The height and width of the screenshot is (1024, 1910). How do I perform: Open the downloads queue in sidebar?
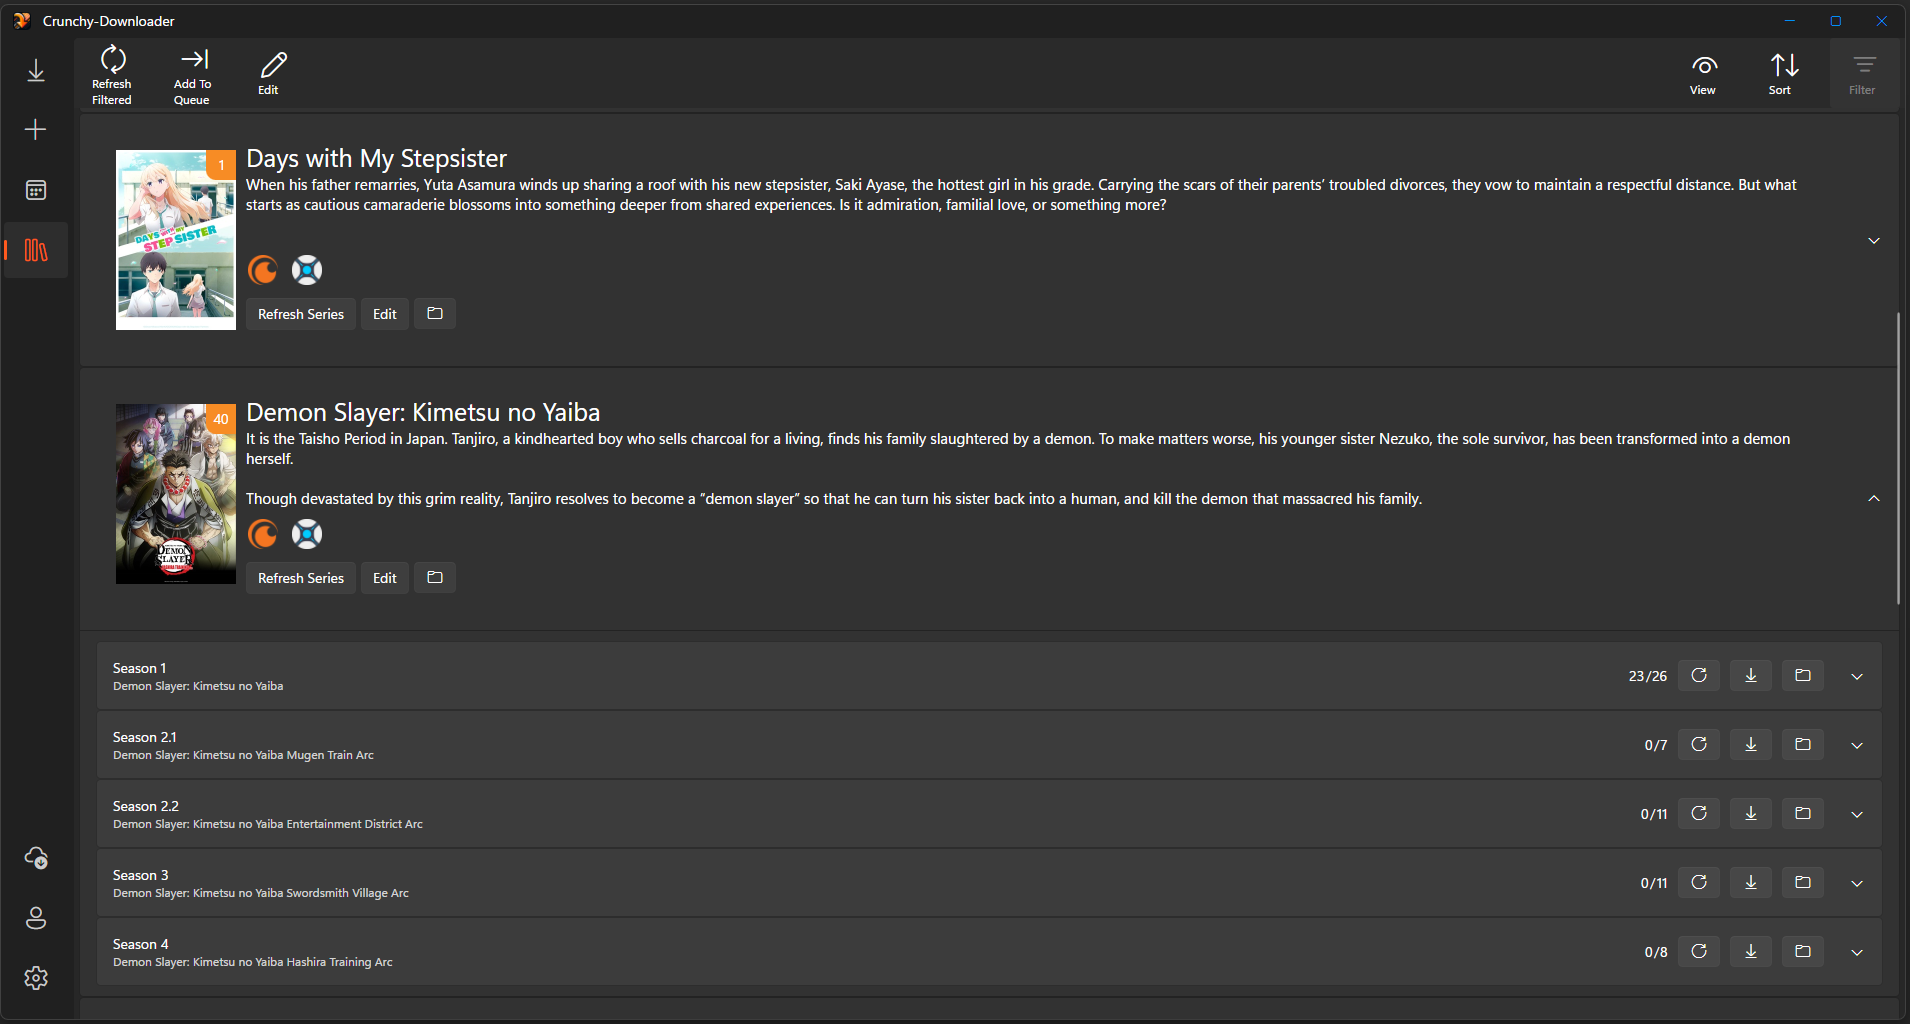(x=36, y=71)
